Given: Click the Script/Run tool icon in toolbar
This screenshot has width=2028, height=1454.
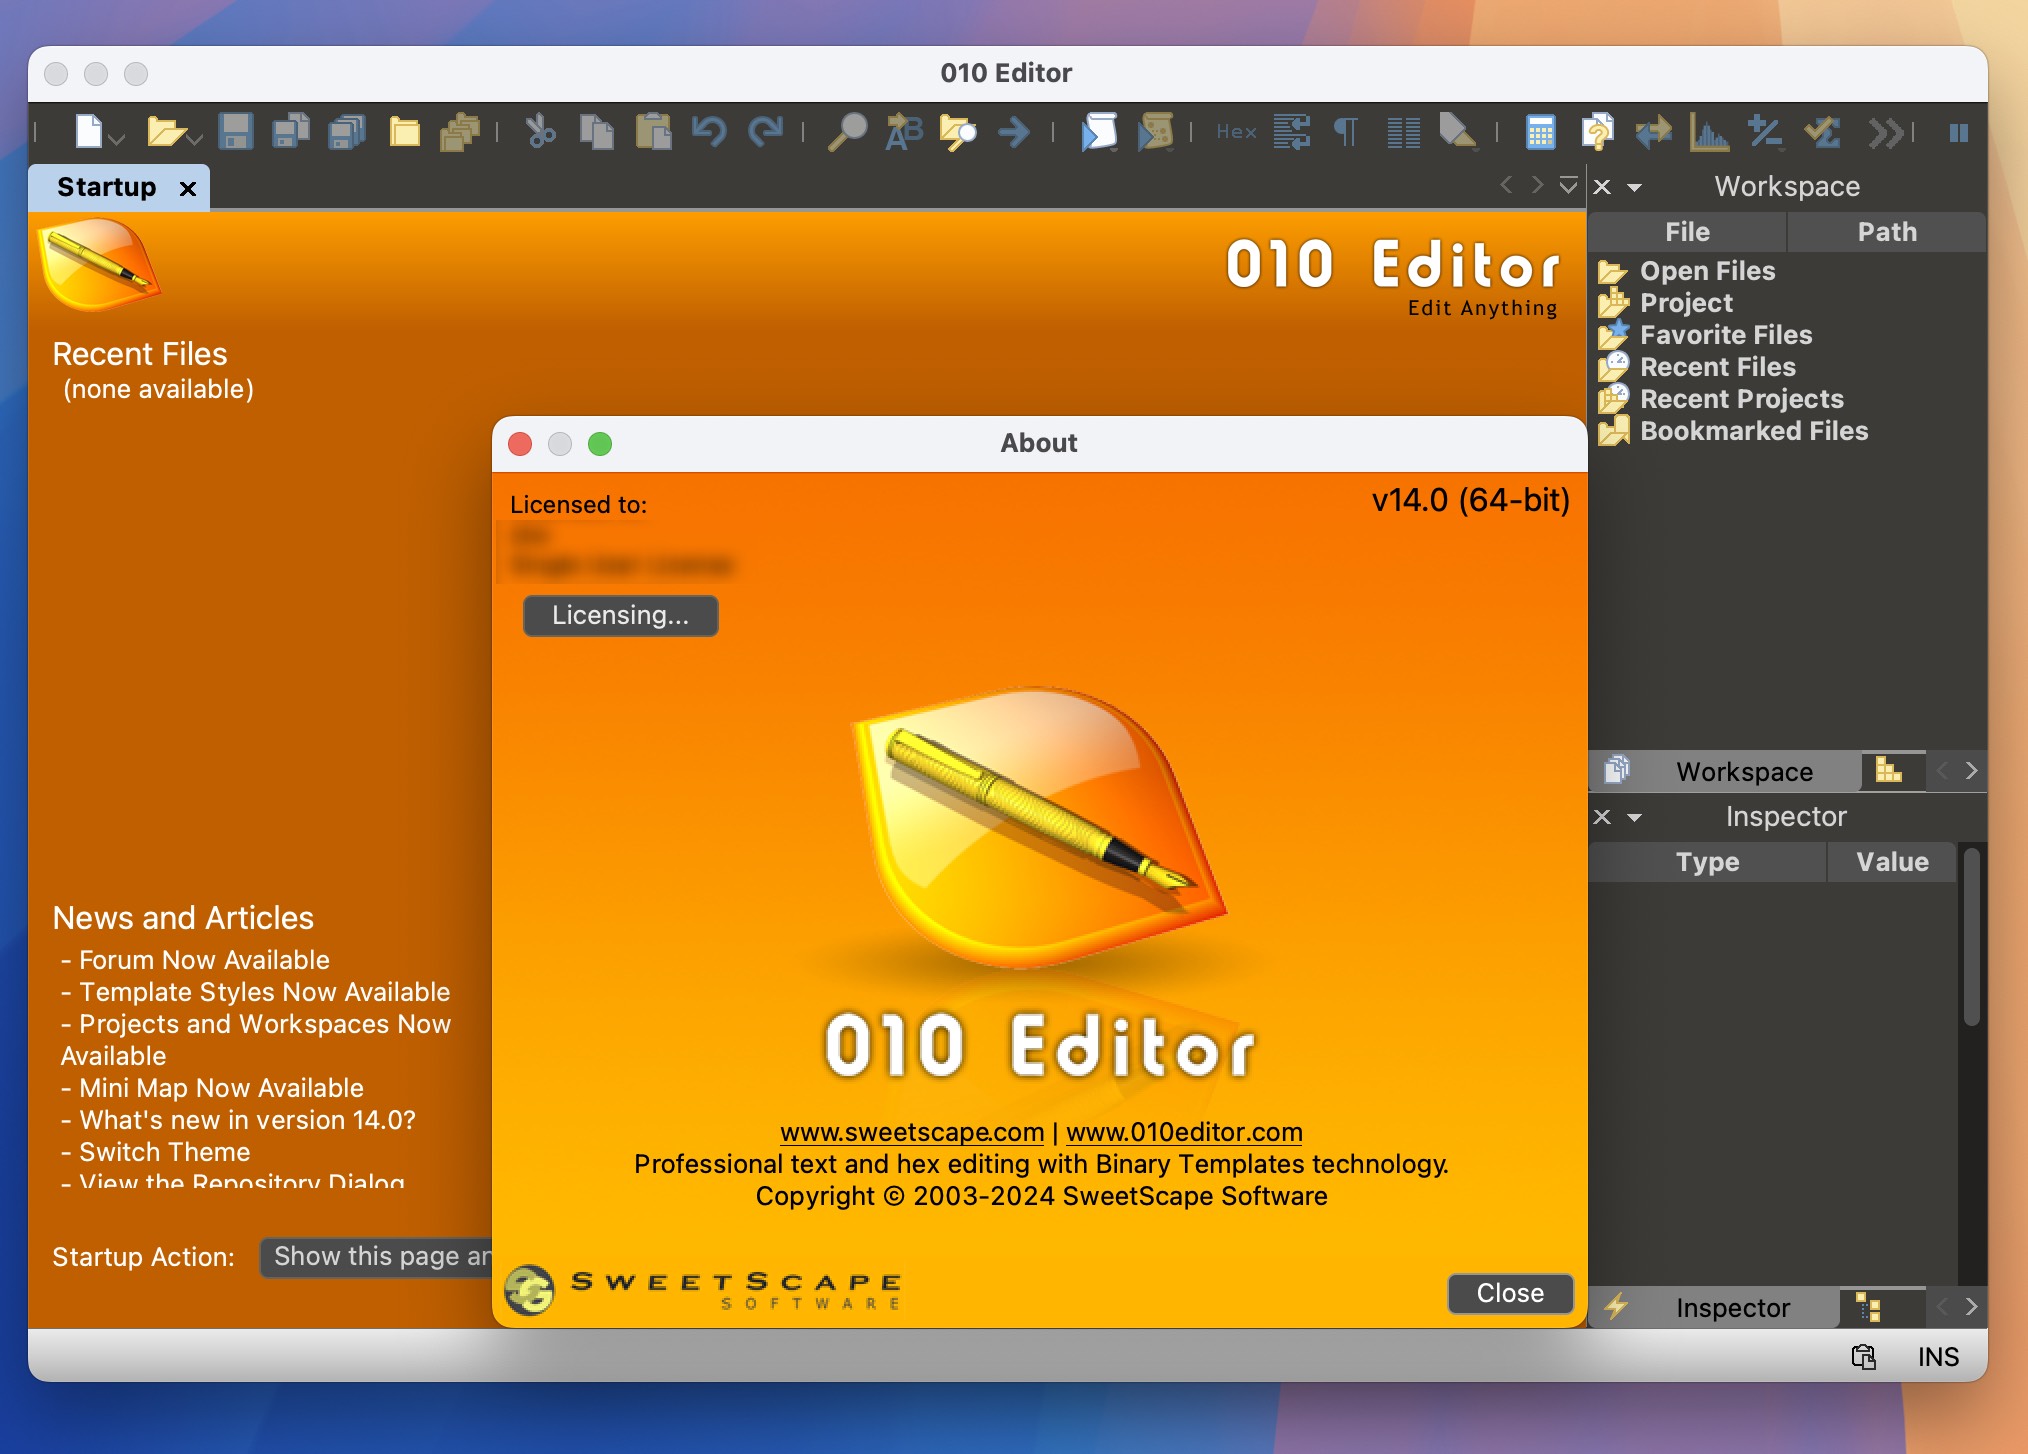Looking at the screenshot, I should click(x=1101, y=134).
